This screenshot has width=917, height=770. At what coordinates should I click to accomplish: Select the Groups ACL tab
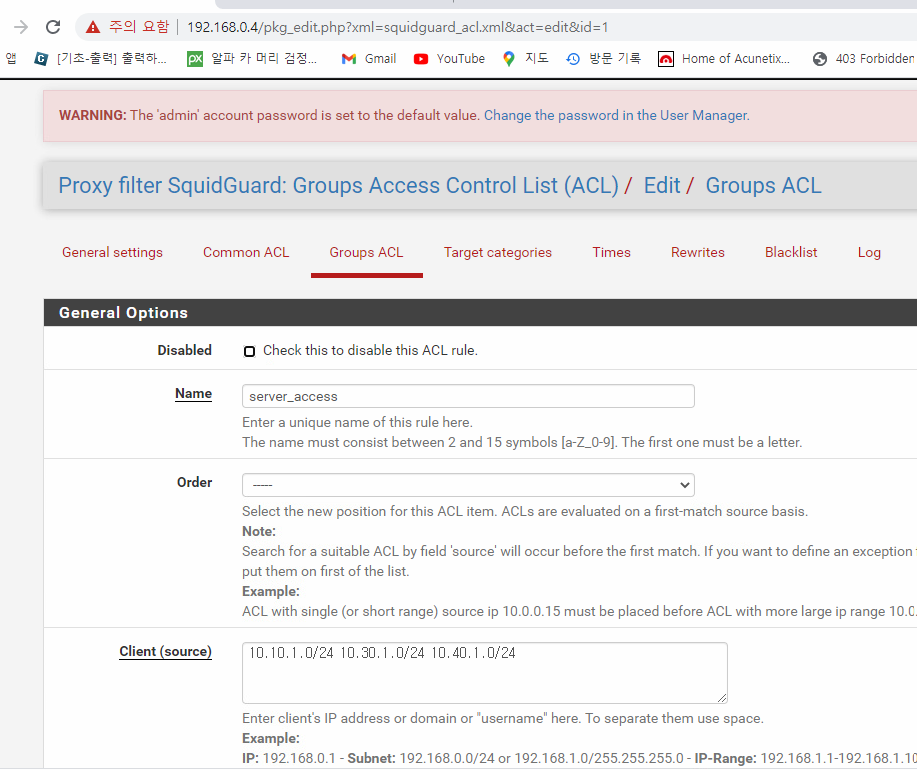(366, 252)
